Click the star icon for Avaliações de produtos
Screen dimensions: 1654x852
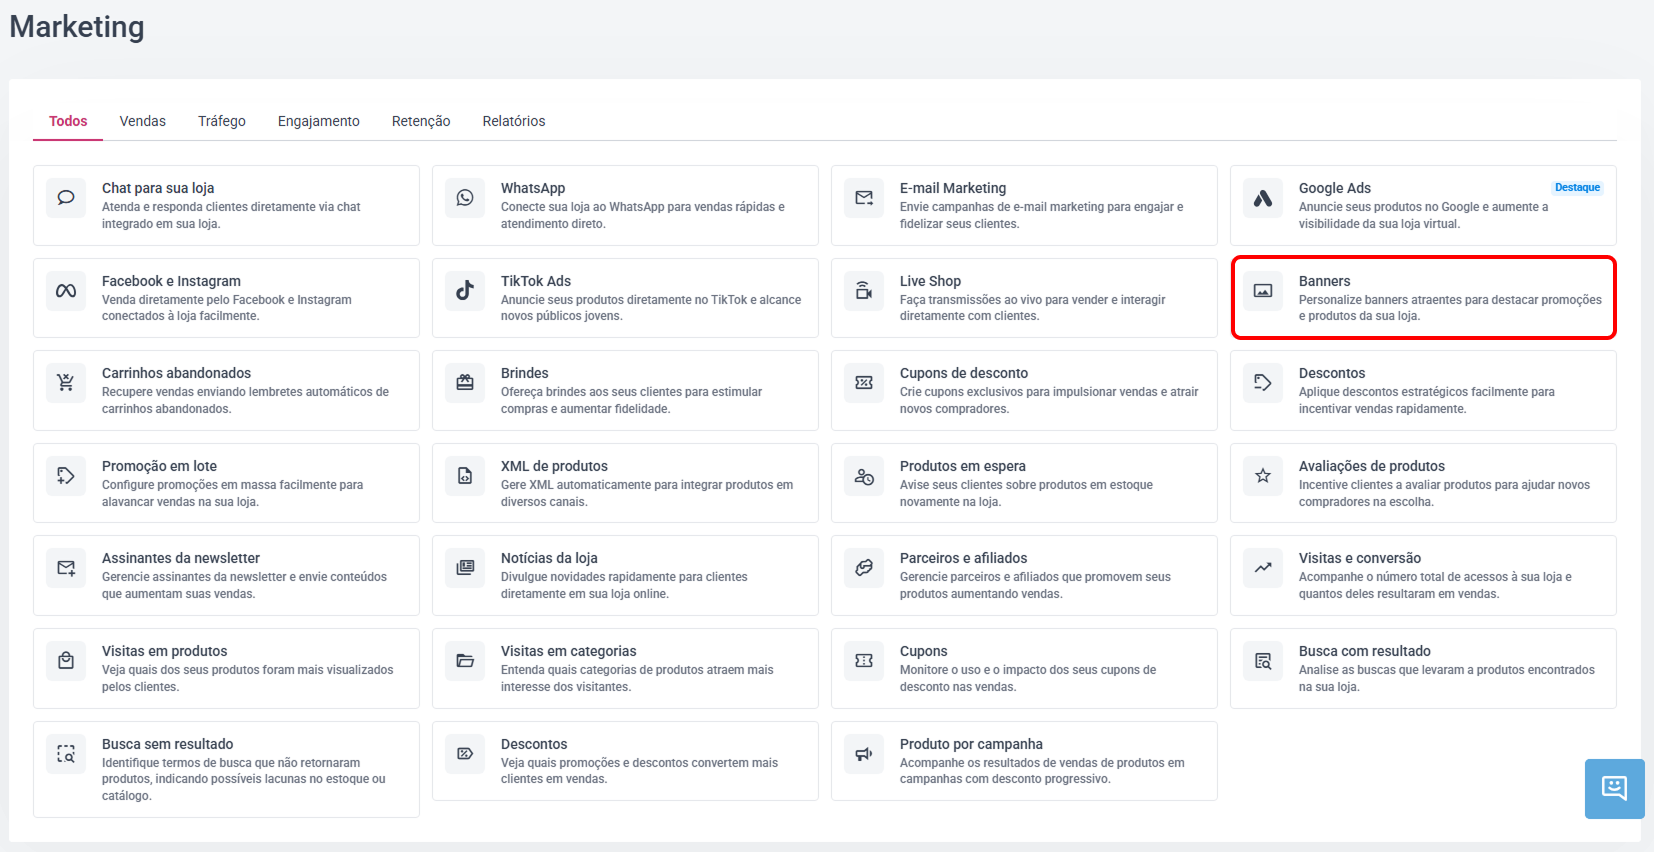[x=1263, y=476]
